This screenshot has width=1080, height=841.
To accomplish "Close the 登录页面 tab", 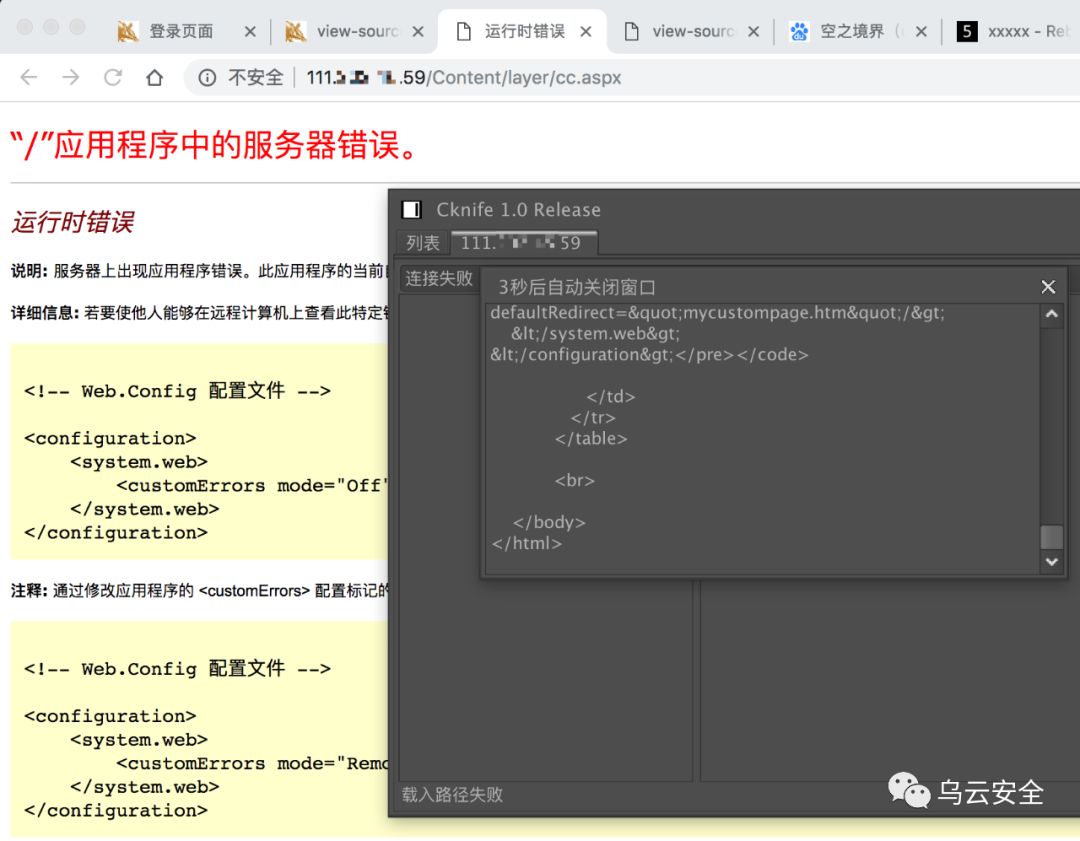I will point(250,31).
